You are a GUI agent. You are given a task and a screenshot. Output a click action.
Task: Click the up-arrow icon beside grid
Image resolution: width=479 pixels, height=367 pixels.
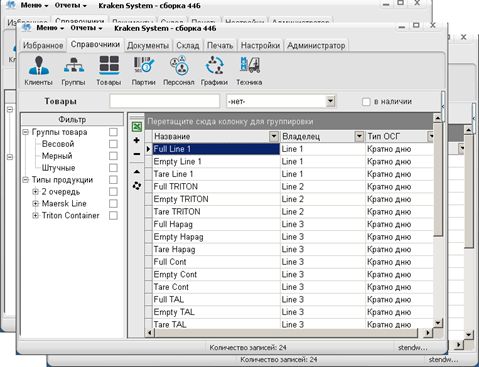click(137, 172)
